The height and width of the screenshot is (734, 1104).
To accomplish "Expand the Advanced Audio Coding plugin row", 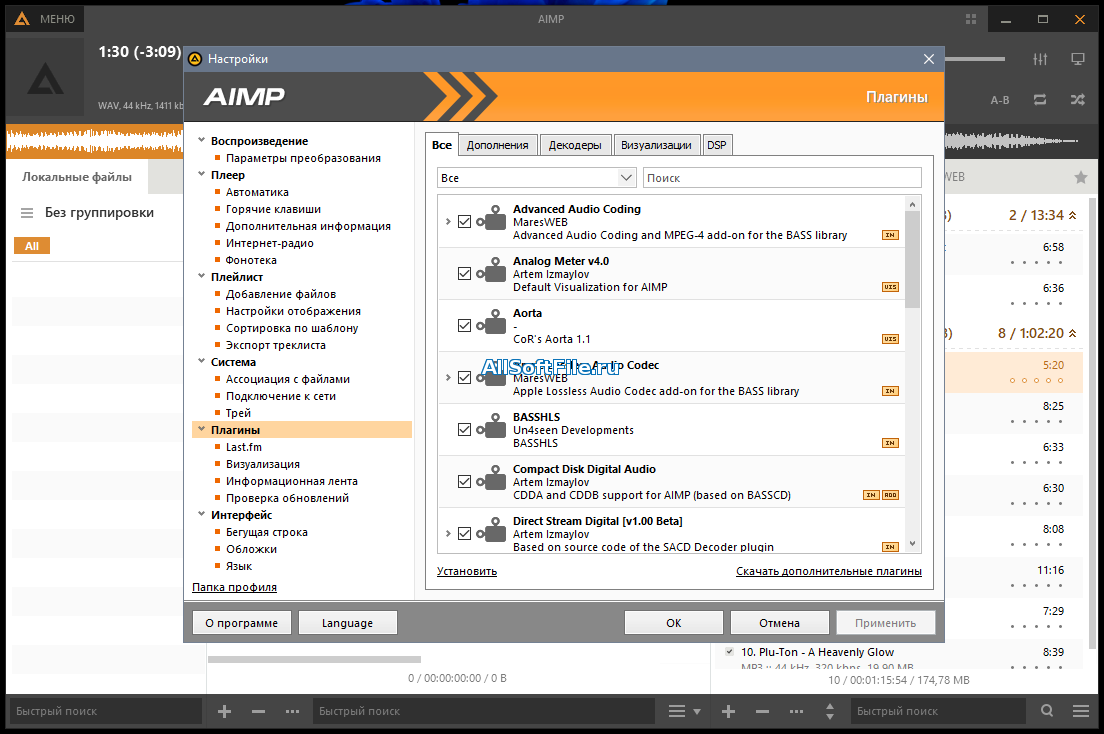I will [x=448, y=221].
